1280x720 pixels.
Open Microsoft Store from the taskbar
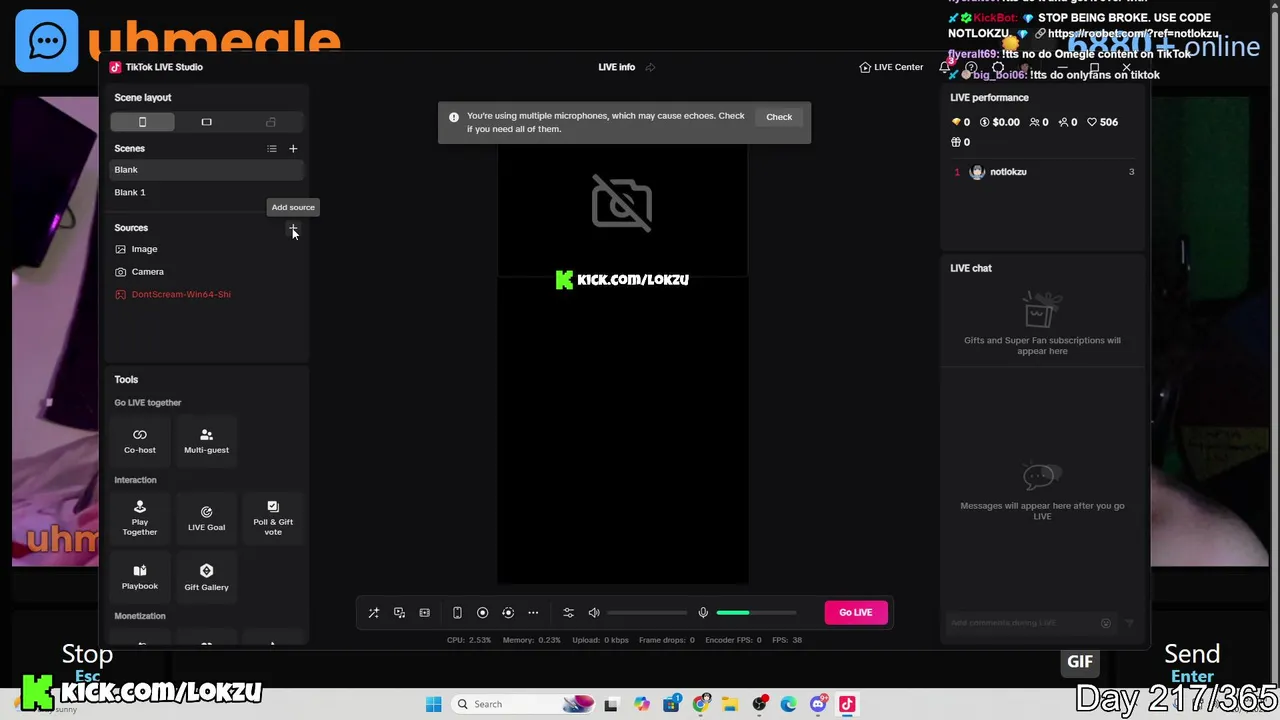pyautogui.click(x=671, y=704)
